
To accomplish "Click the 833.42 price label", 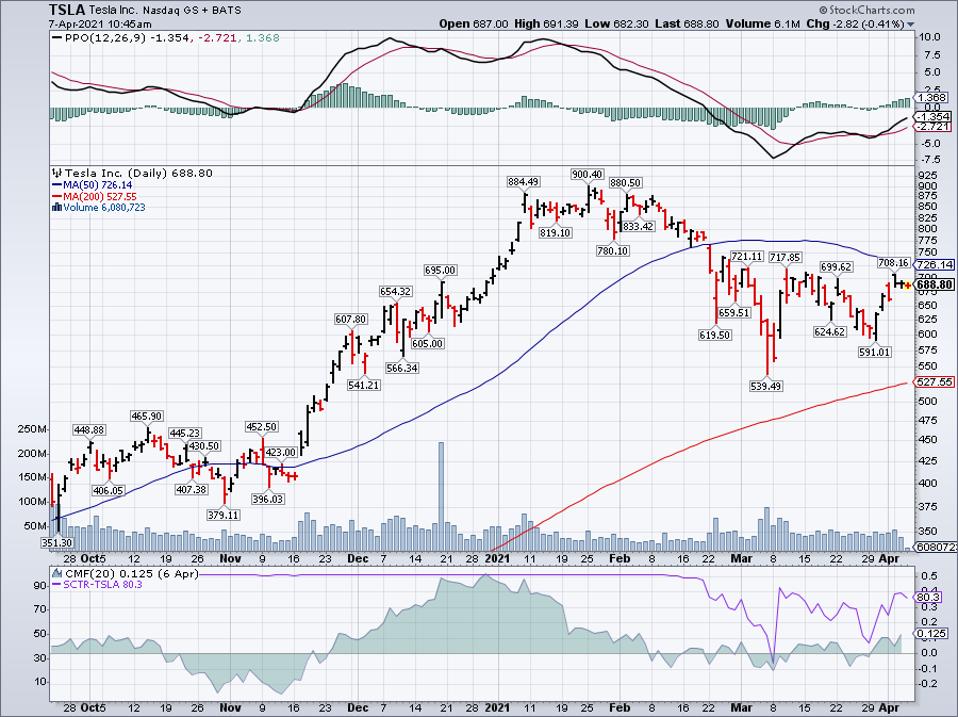I will [638, 226].
